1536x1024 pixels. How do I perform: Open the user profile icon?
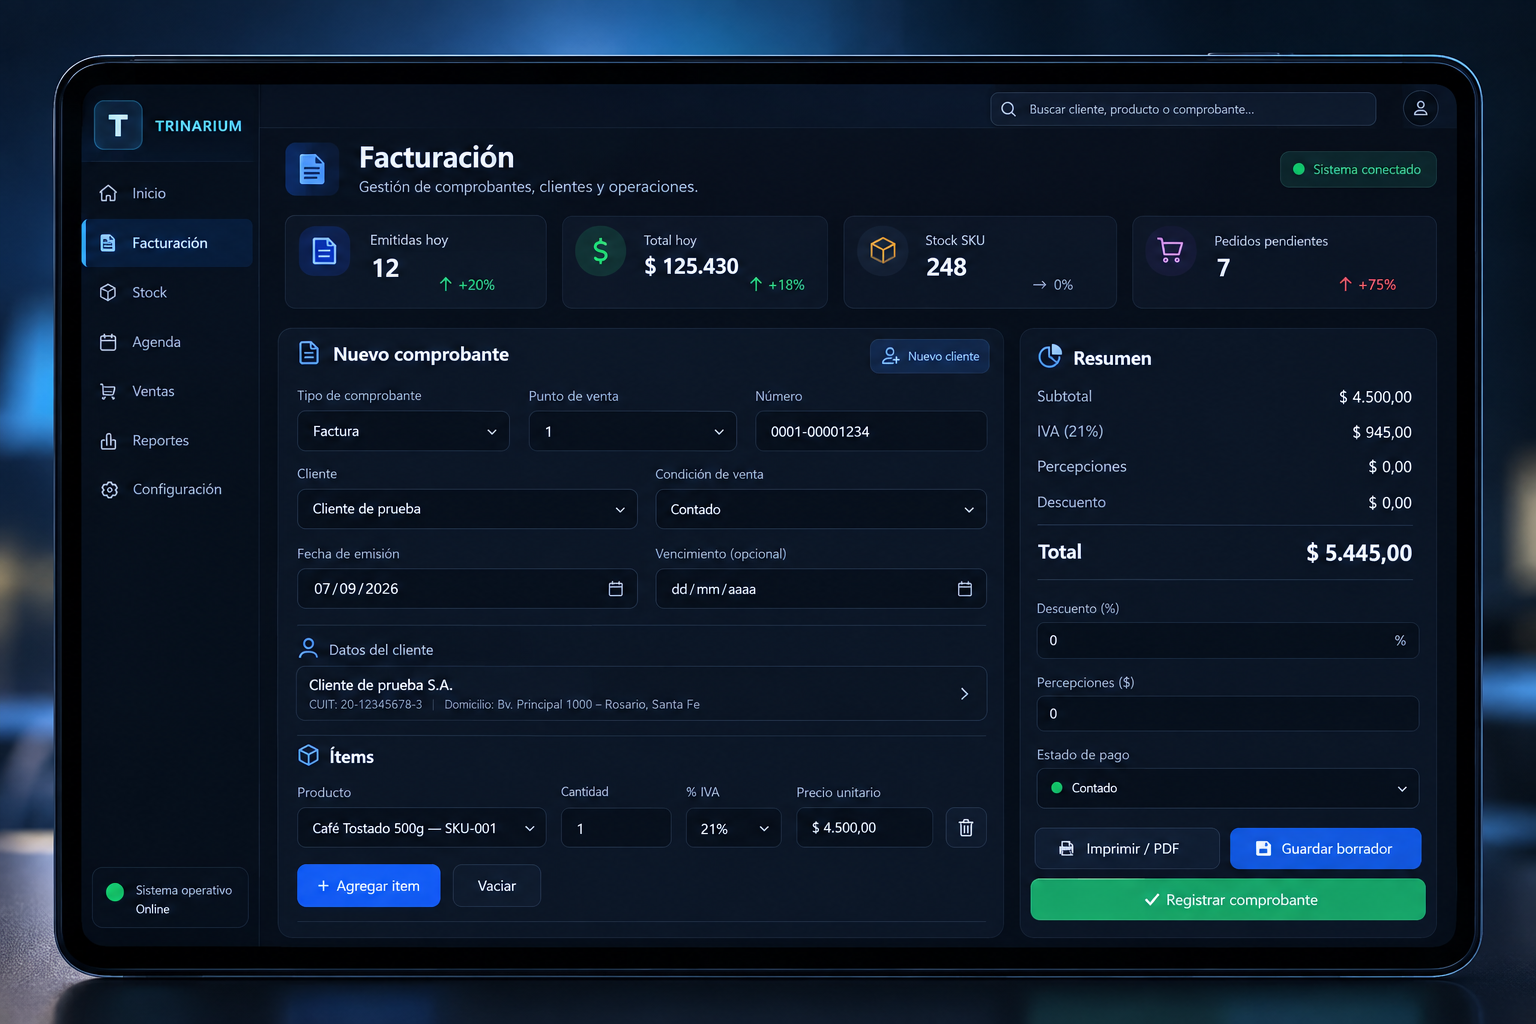point(1420,108)
